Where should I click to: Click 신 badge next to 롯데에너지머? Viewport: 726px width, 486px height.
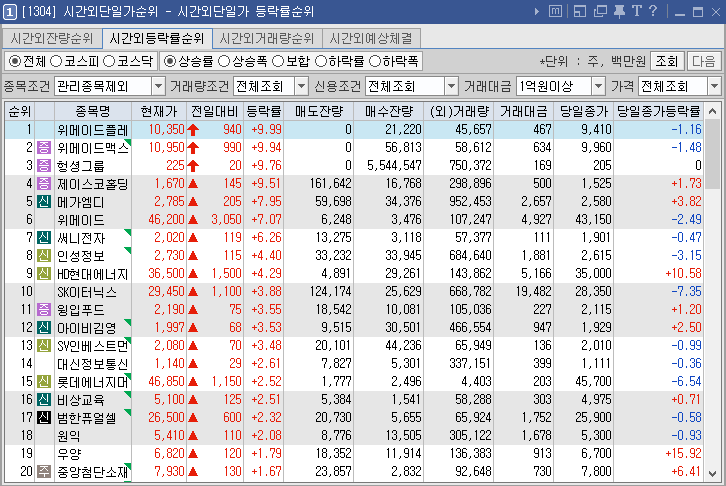[x=44, y=382]
